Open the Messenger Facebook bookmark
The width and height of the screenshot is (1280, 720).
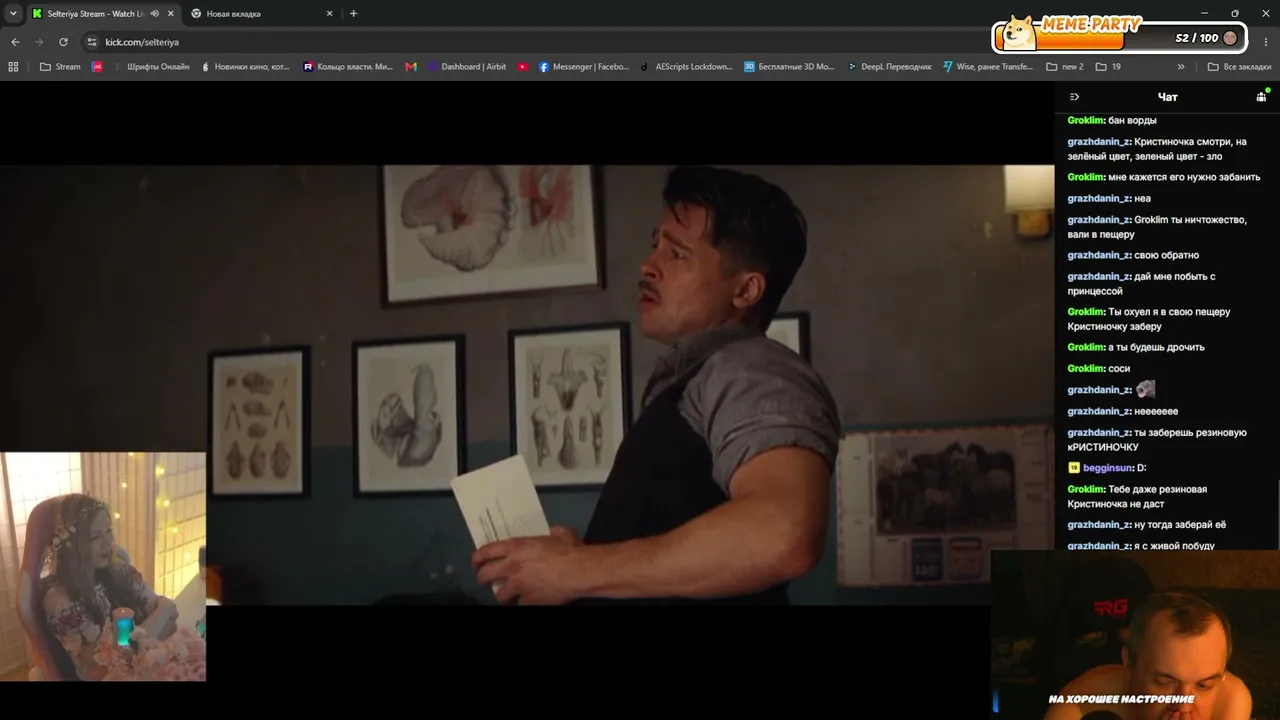pos(584,67)
